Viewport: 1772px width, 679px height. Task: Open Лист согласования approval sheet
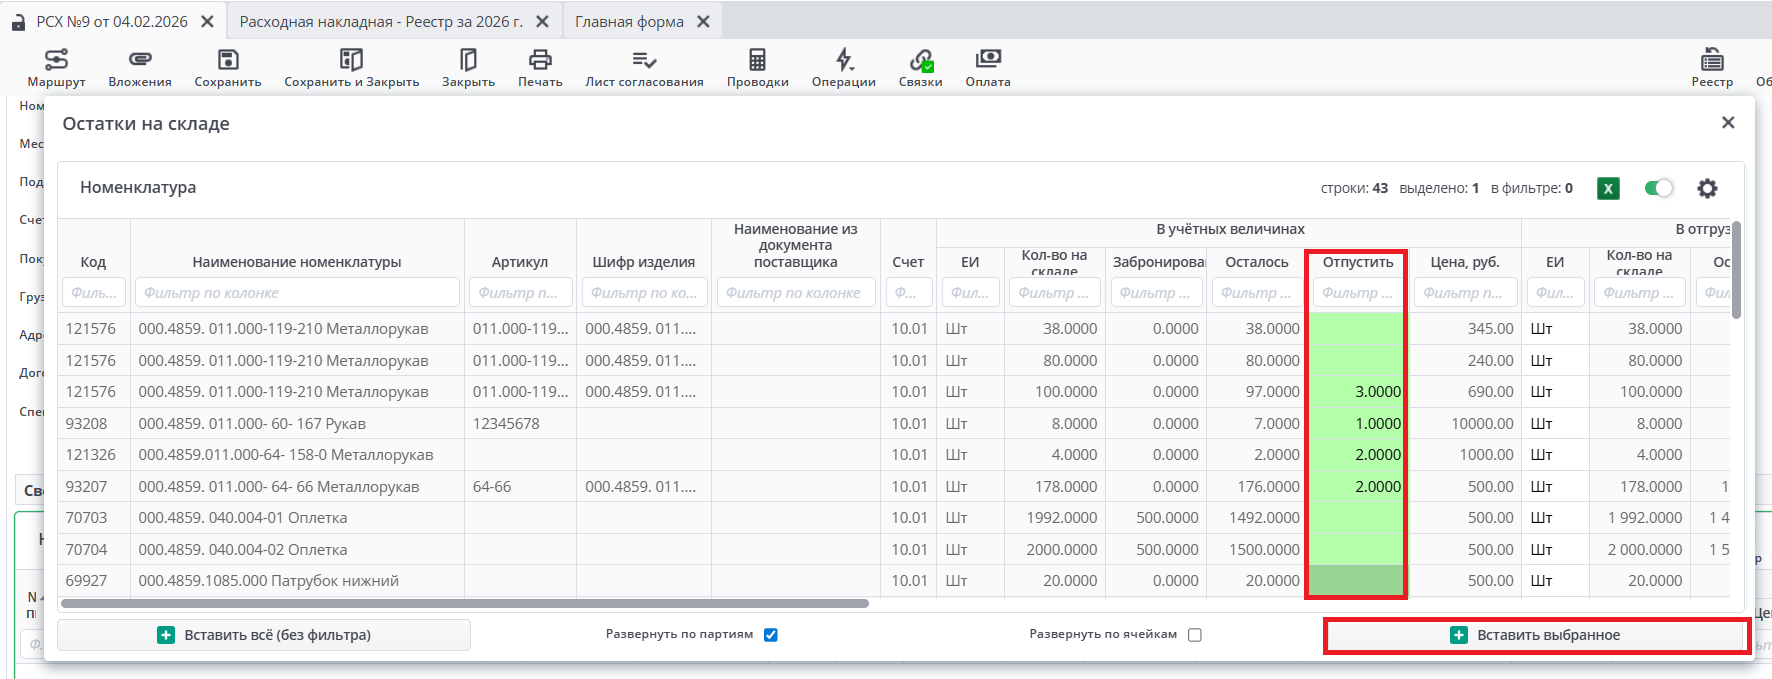coord(644,67)
